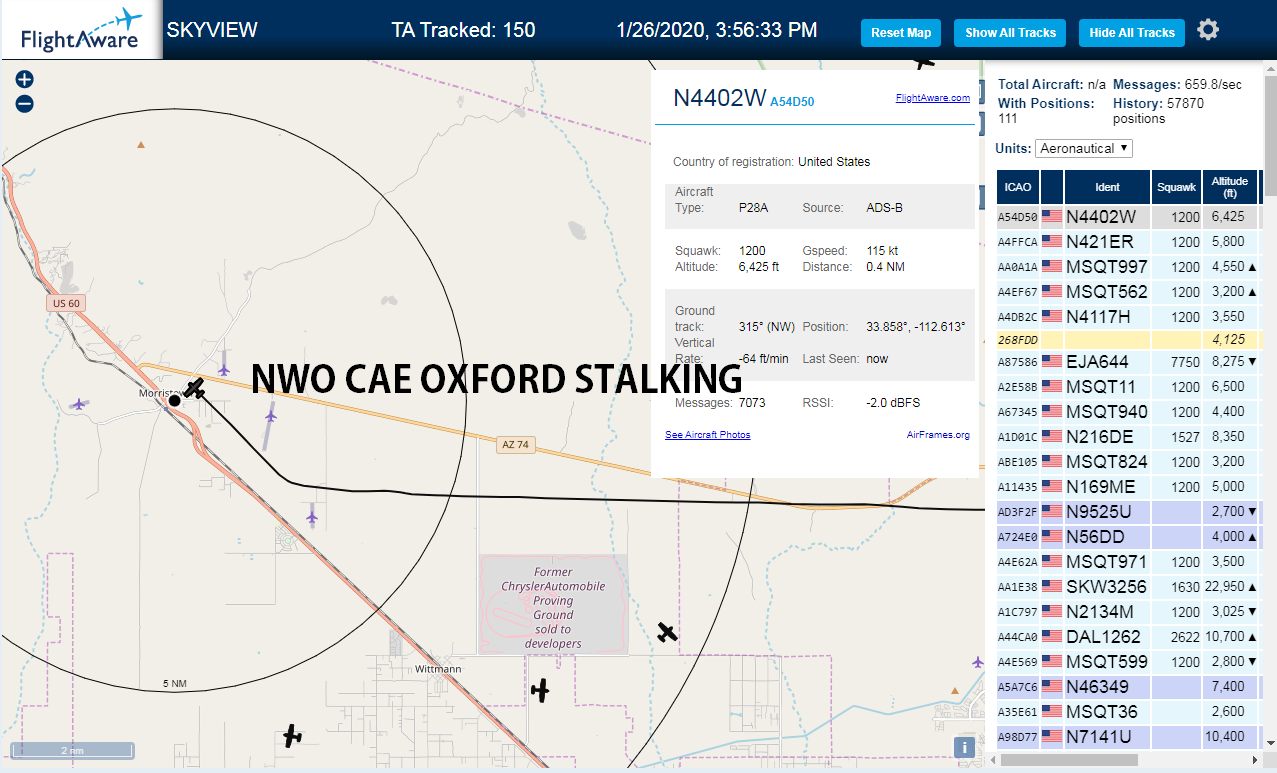This screenshot has width=1277, height=773.
Task: Select MSQT971 row in table
Action: pos(1128,561)
